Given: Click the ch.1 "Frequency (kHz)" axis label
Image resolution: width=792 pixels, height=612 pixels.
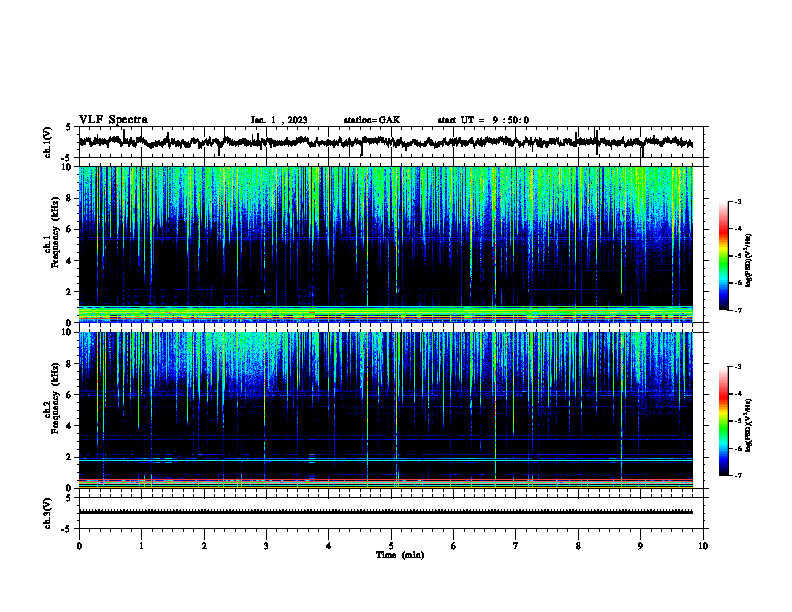Looking at the screenshot, I should coord(55,232).
